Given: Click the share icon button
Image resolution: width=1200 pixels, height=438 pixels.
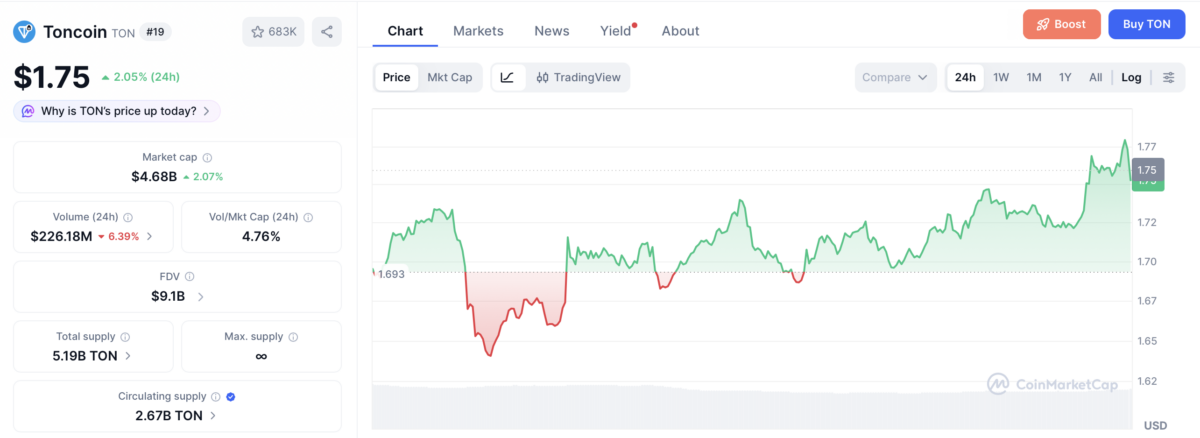Looking at the screenshot, I should click(327, 32).
